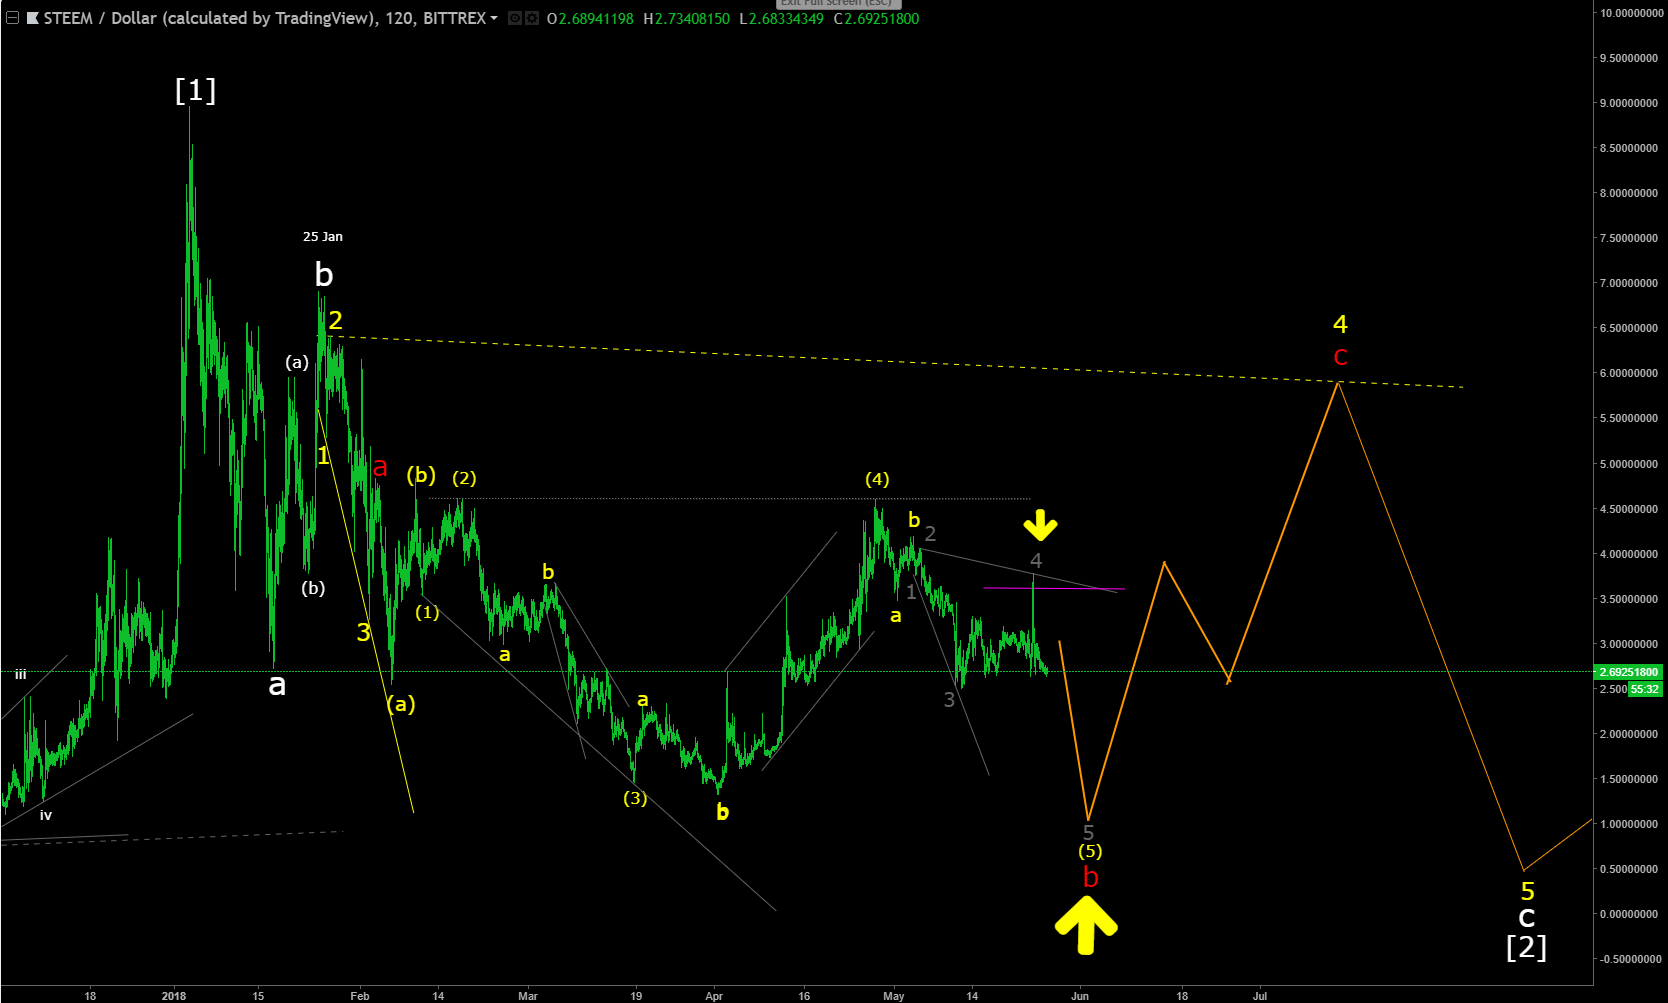
Task: Select the iv wave label
Action: click(46, 815)
